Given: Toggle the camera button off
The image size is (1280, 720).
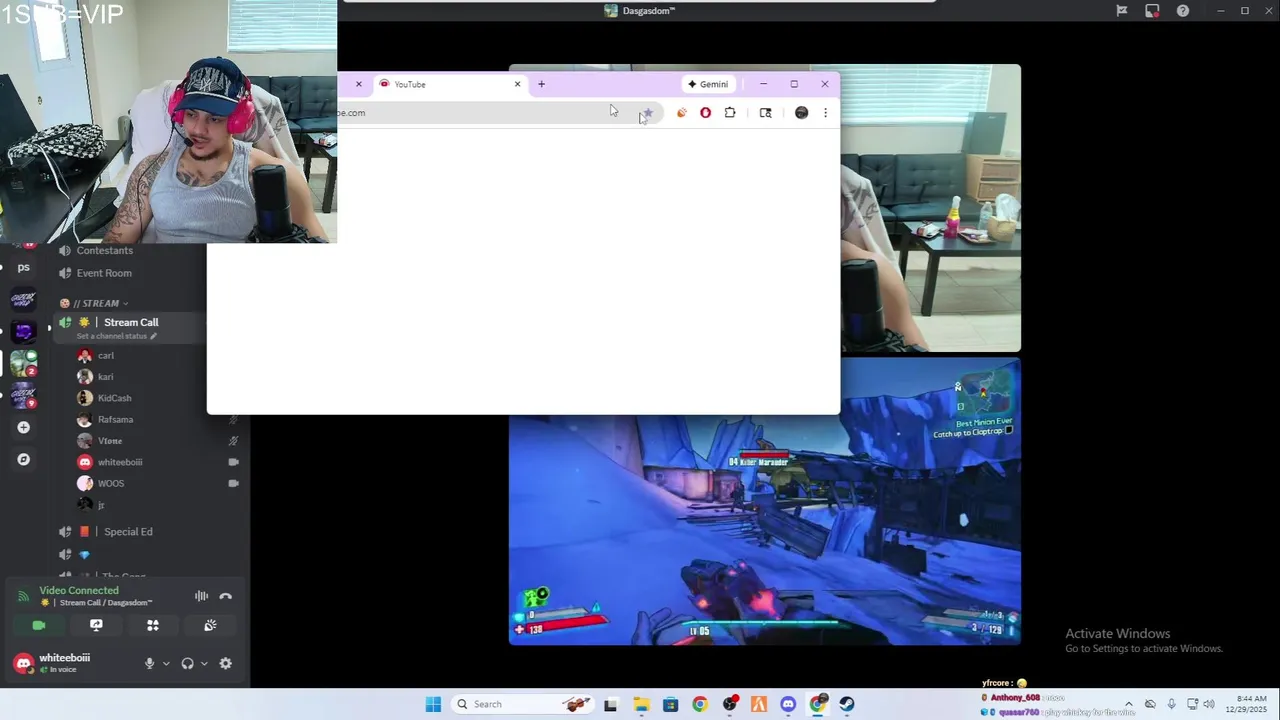Looking at the screenshot, I should [39, 625].
